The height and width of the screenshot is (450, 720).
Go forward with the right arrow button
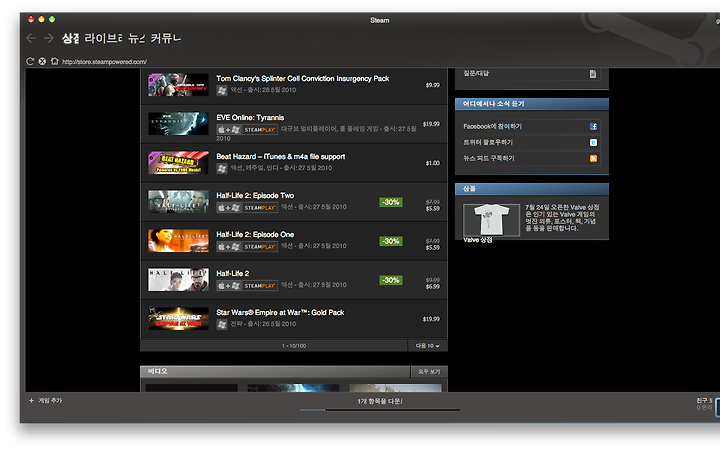(x=48, y=38)
